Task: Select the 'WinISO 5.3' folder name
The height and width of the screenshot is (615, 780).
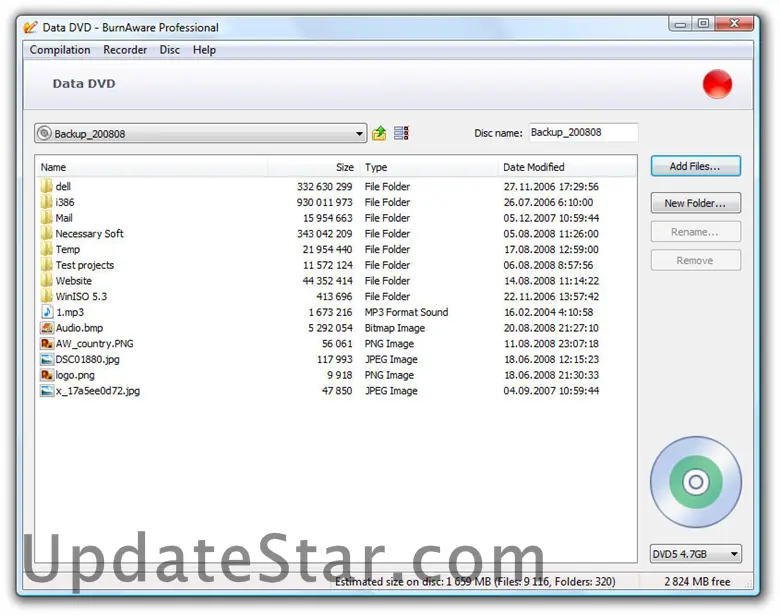Action: click(81, 296)
